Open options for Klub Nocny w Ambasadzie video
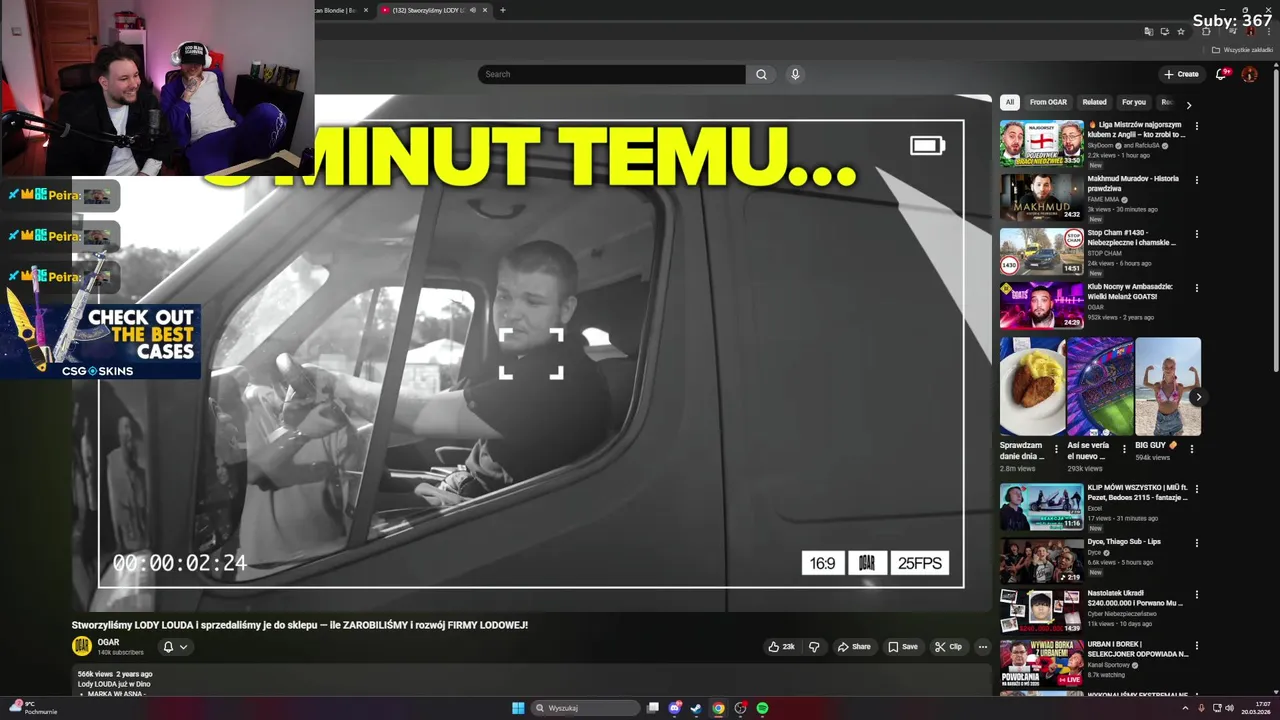Image resolution: width=1280 pixels, height=720 pixels. click(x=1196, y=288)
